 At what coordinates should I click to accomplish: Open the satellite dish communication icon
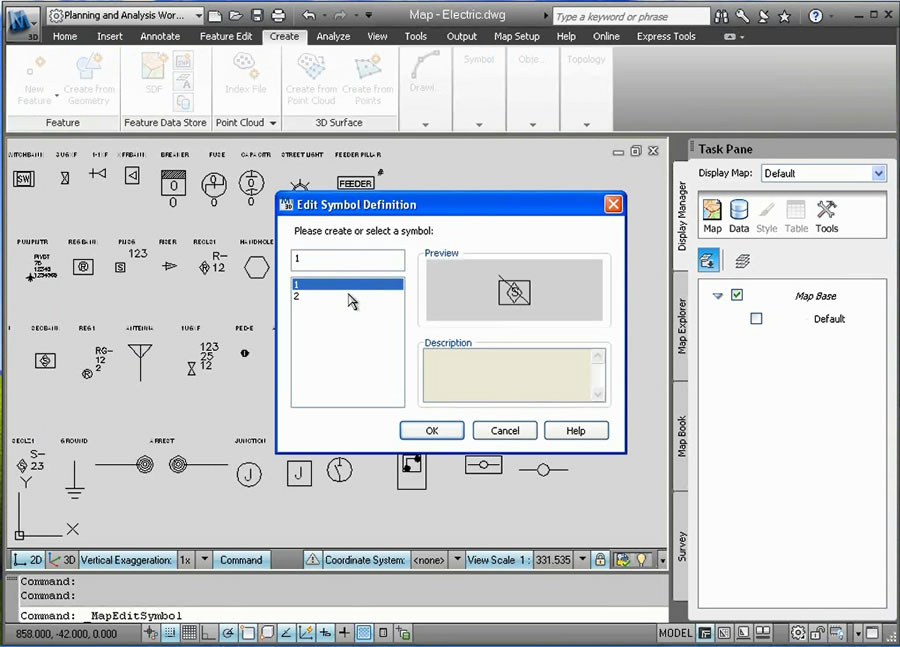click(x=763, y=17)
